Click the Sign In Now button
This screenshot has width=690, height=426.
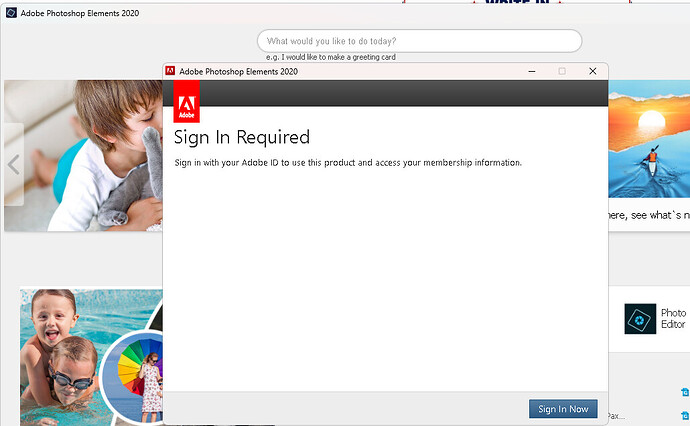pyautogui.click(x=563, y=409)
